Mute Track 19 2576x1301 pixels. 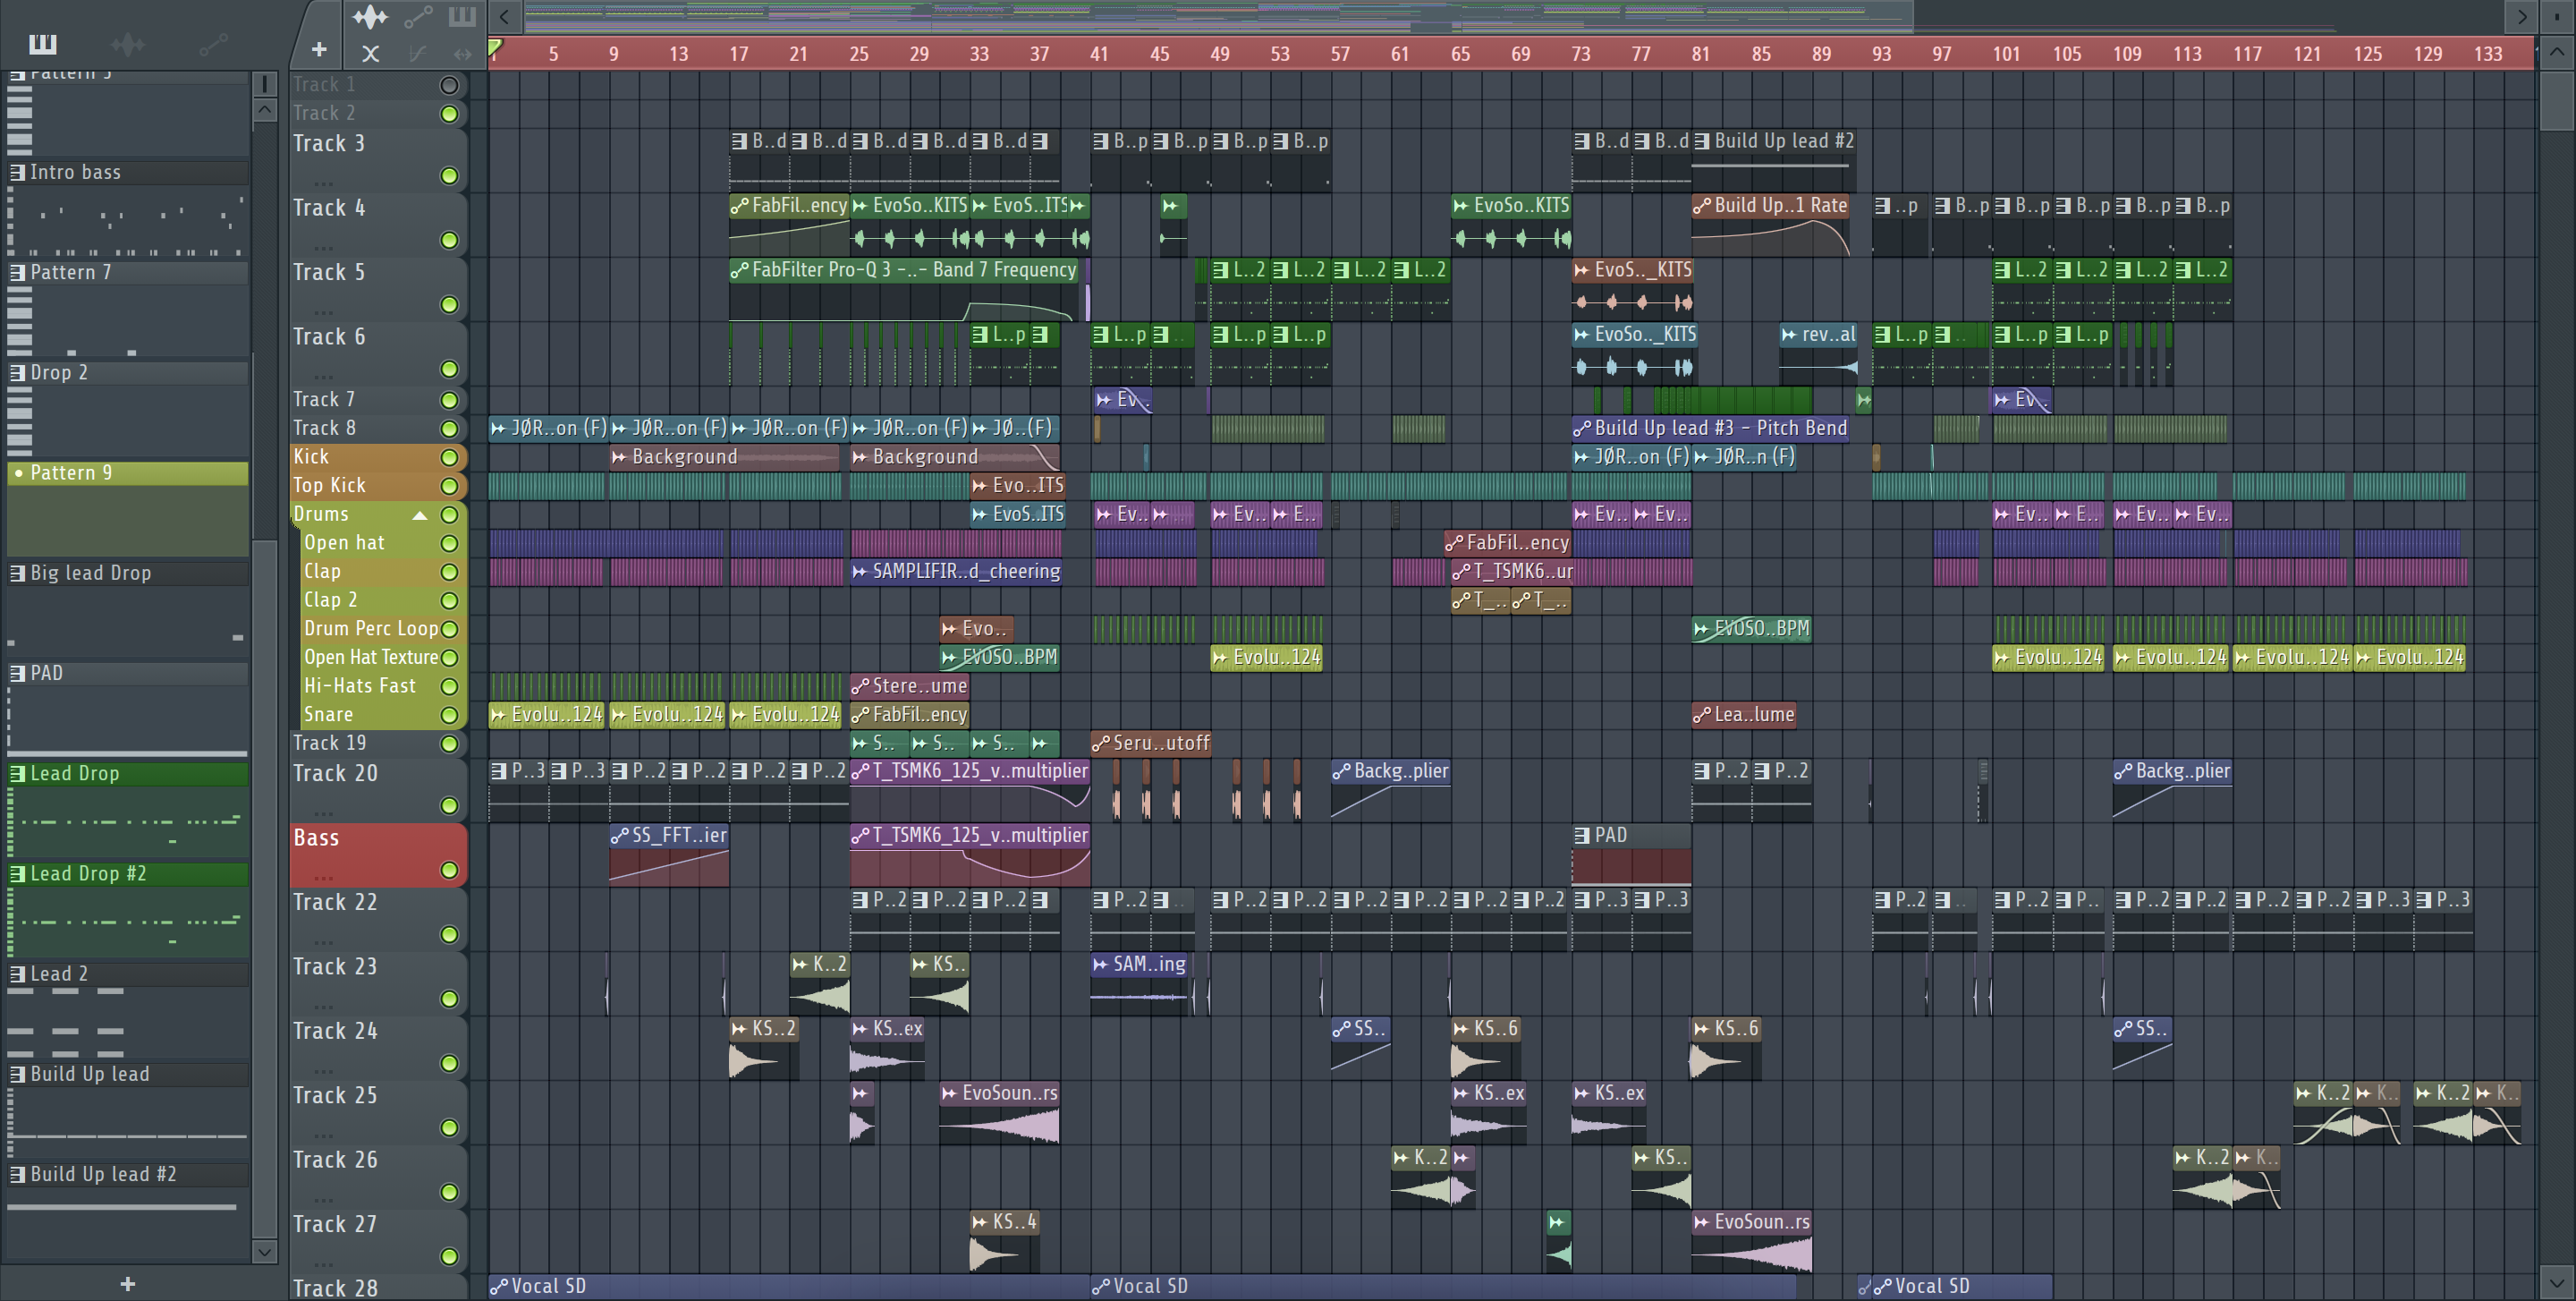click(450, 744)
